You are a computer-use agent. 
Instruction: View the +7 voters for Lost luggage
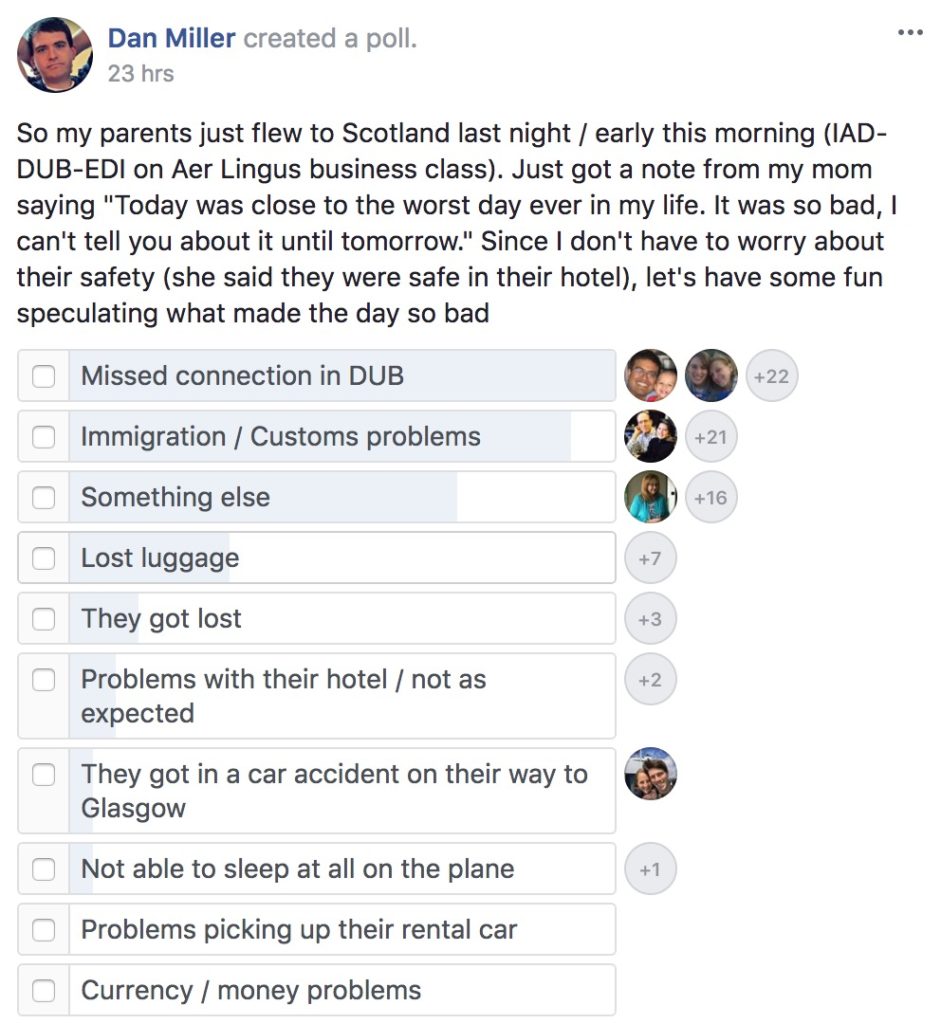coord(650,558)
